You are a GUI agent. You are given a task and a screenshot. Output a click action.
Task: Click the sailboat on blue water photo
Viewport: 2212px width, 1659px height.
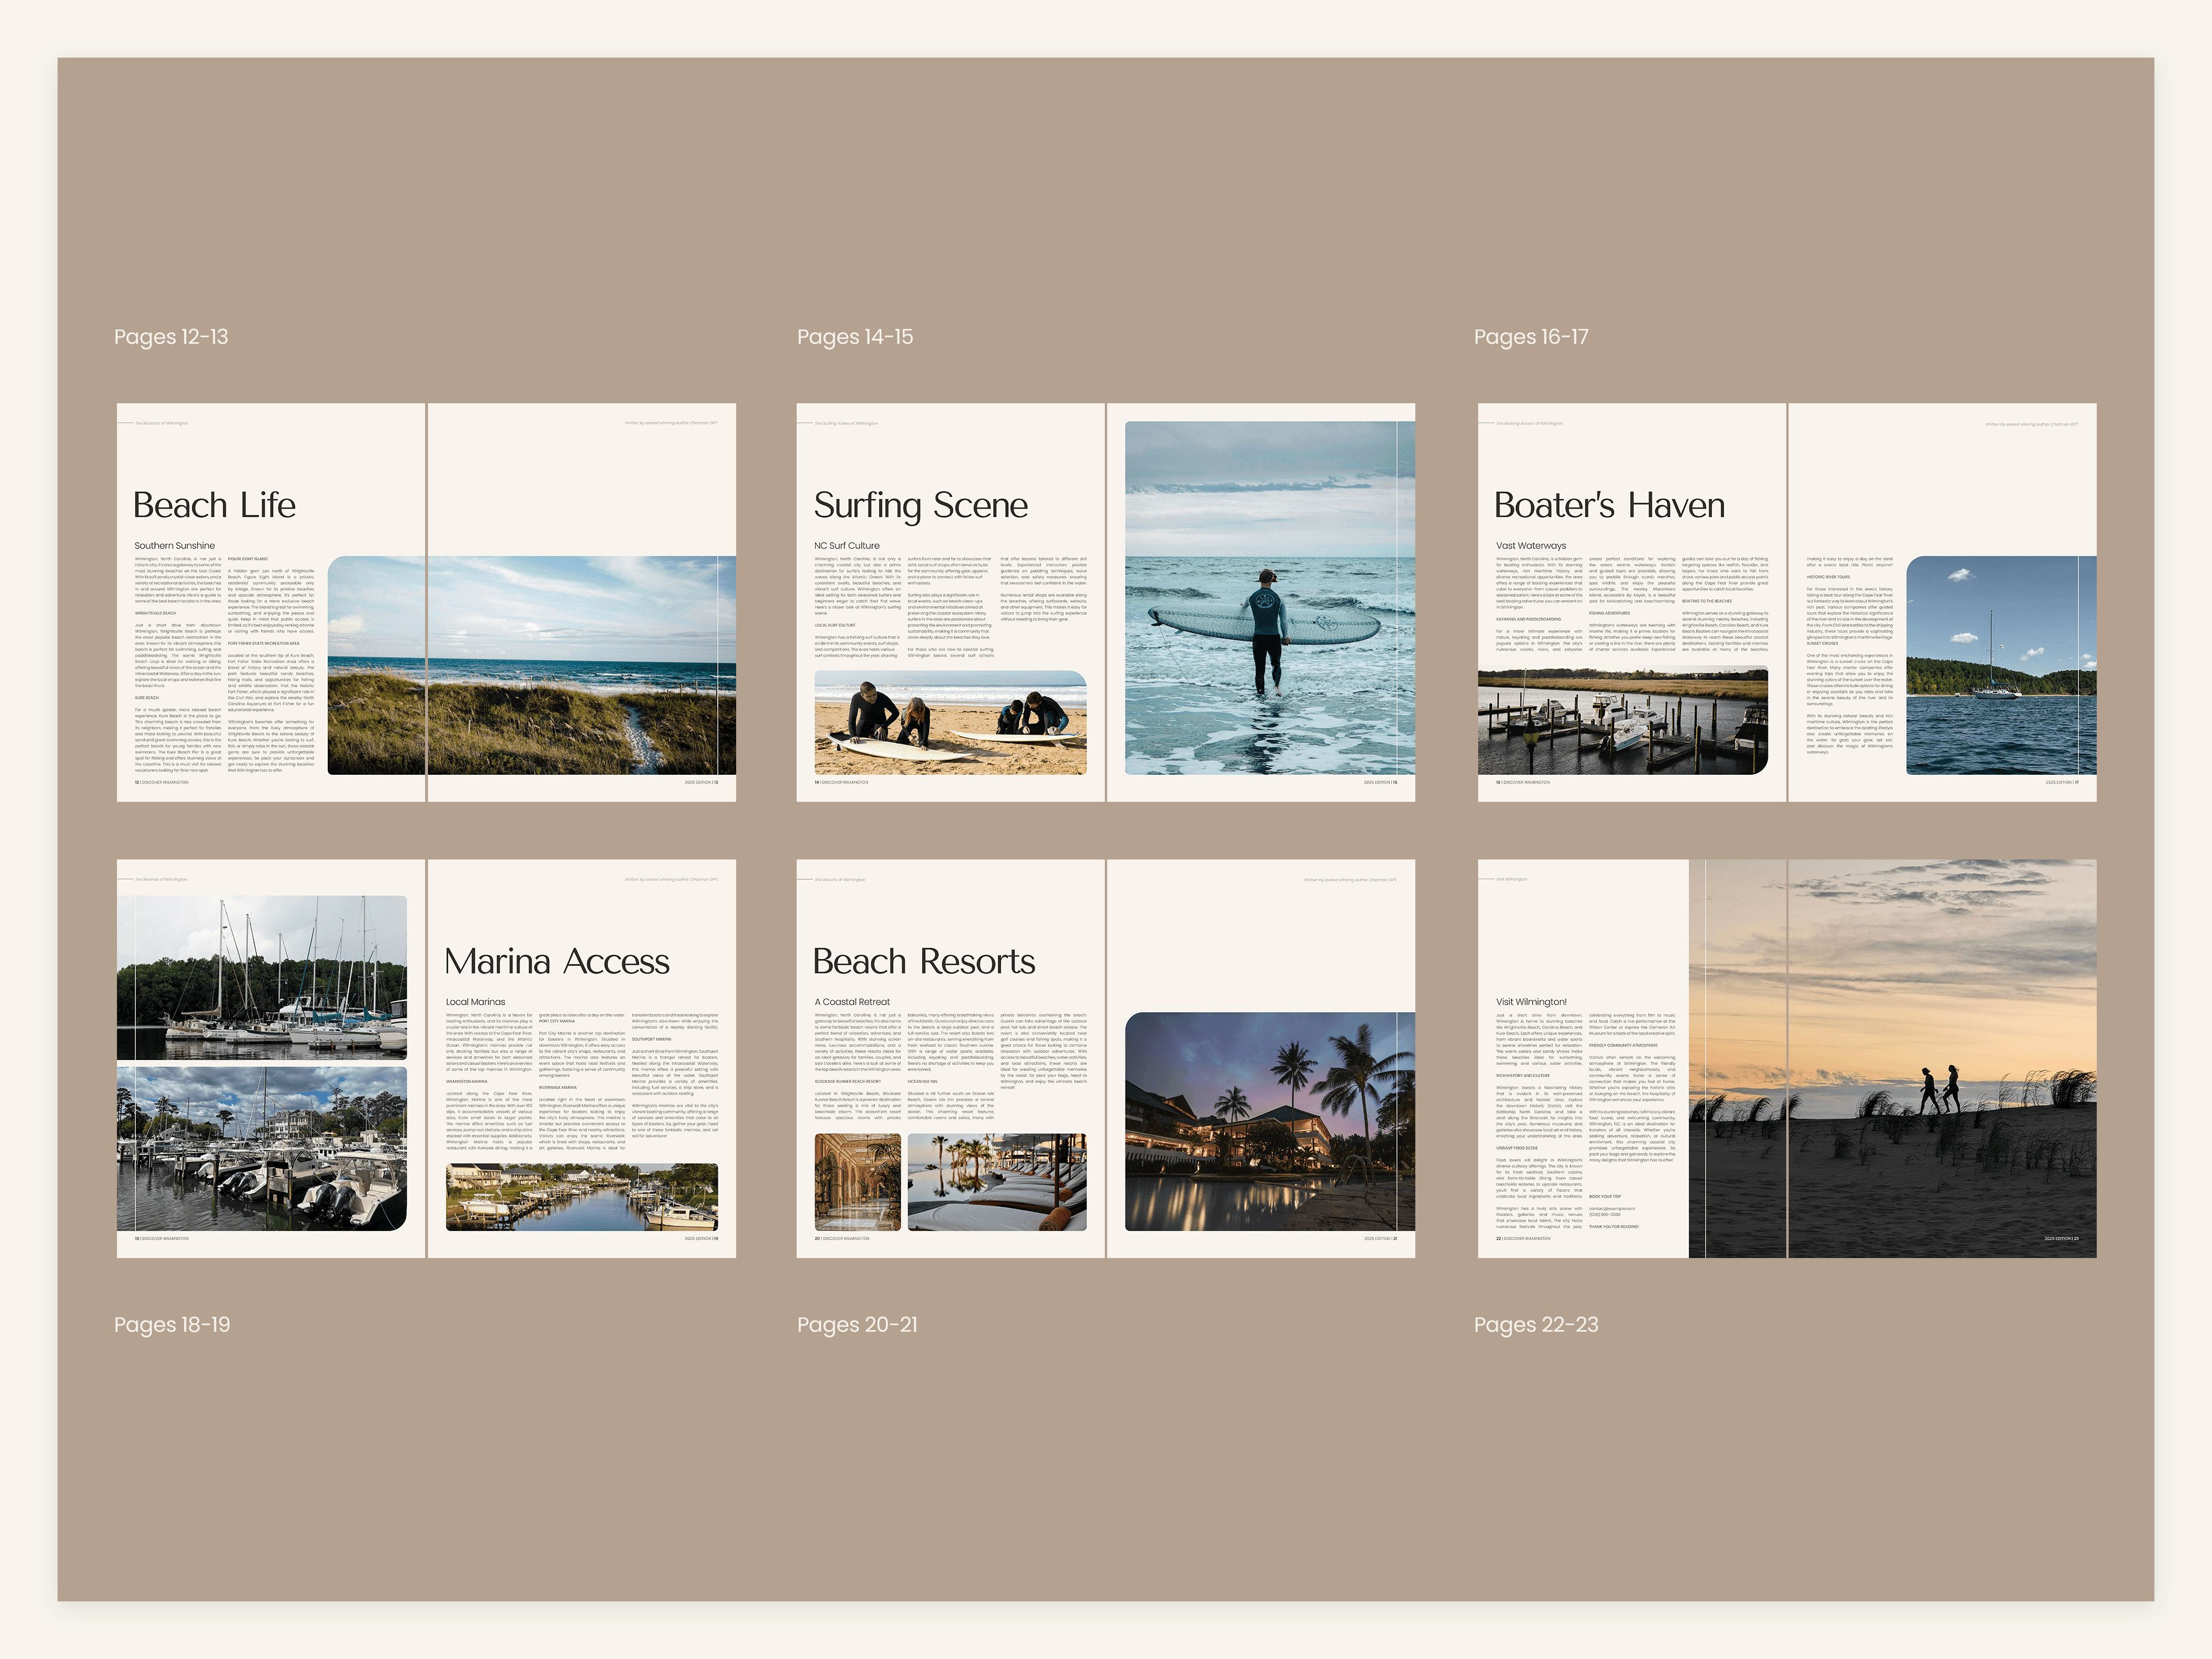2000,665
